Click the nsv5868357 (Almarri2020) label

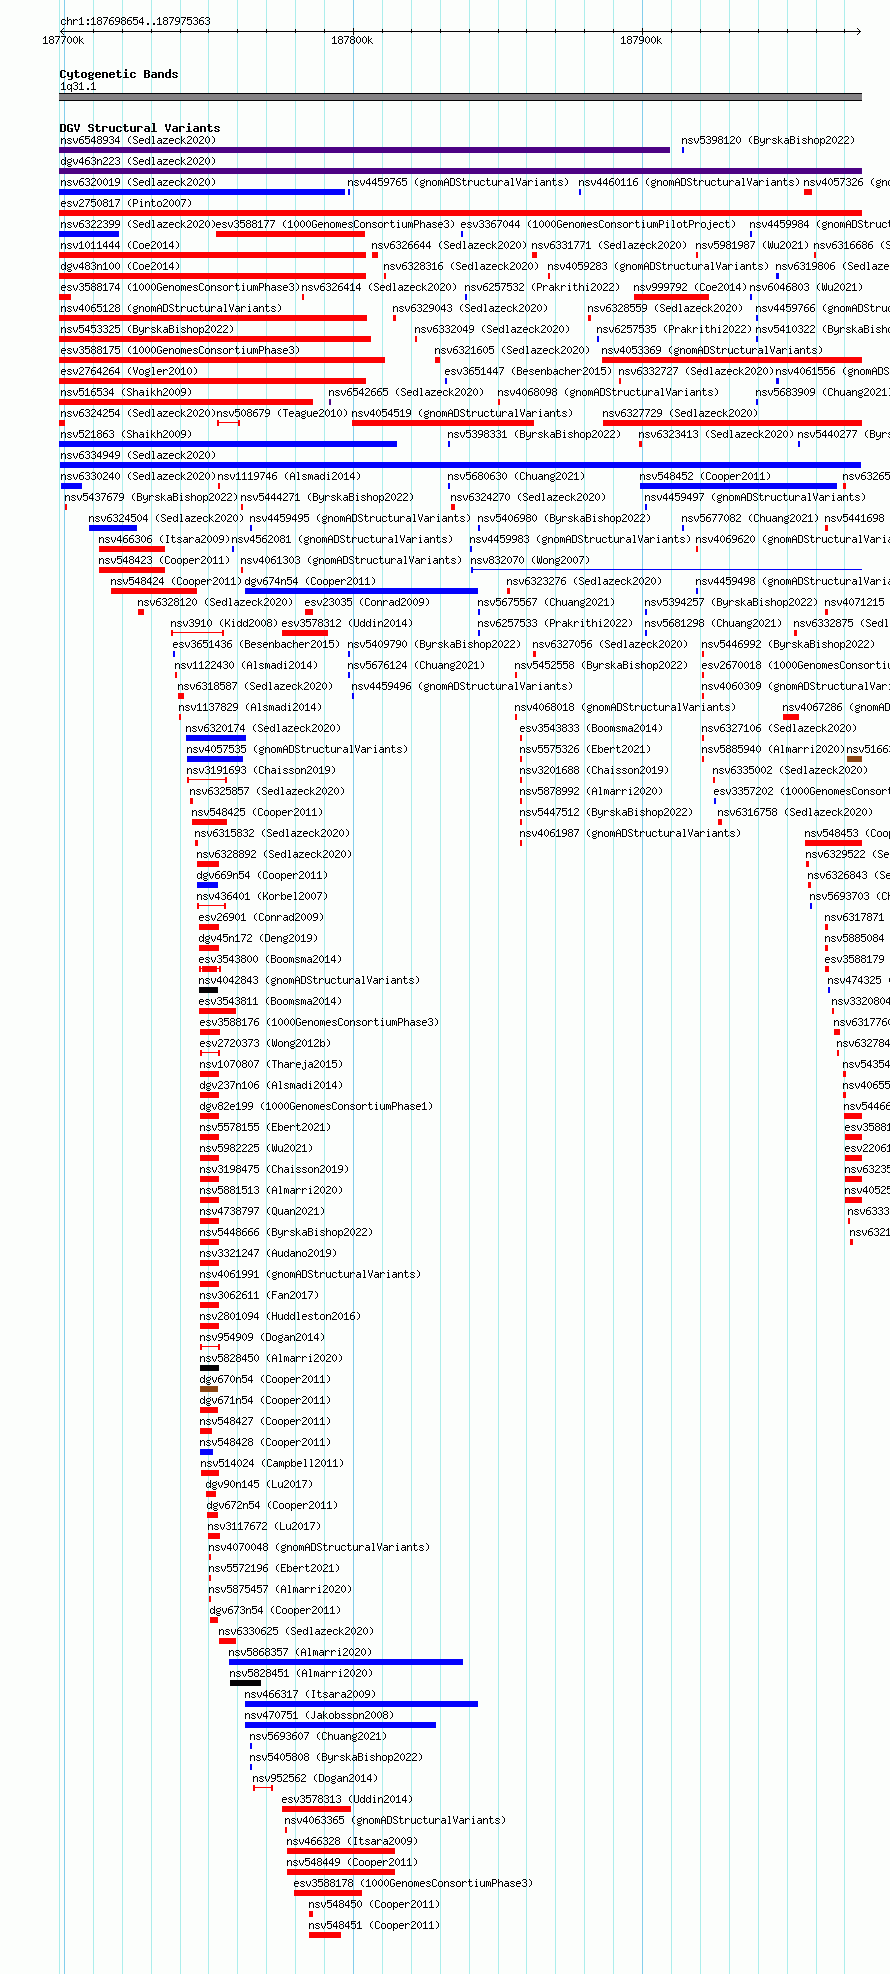[x=300, y=1653]
